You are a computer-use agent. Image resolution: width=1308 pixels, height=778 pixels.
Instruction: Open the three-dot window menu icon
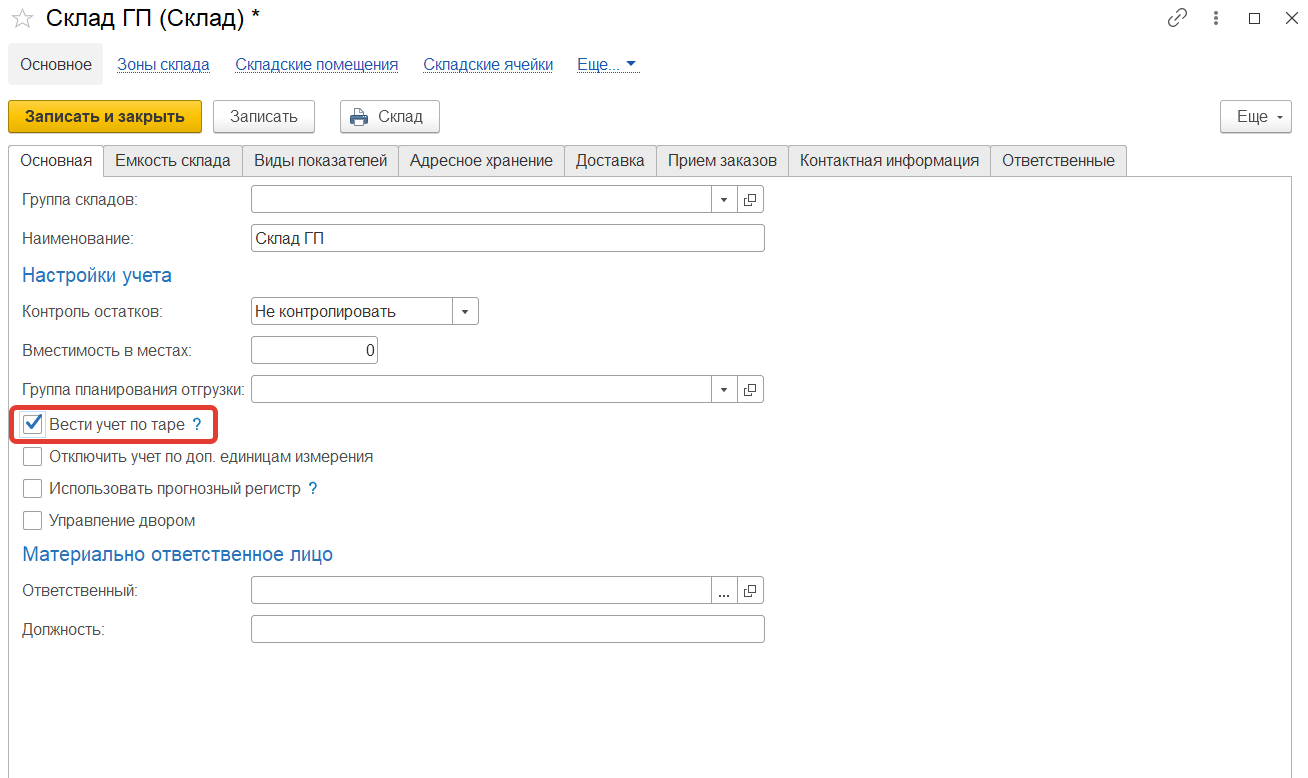point(1216,18)
